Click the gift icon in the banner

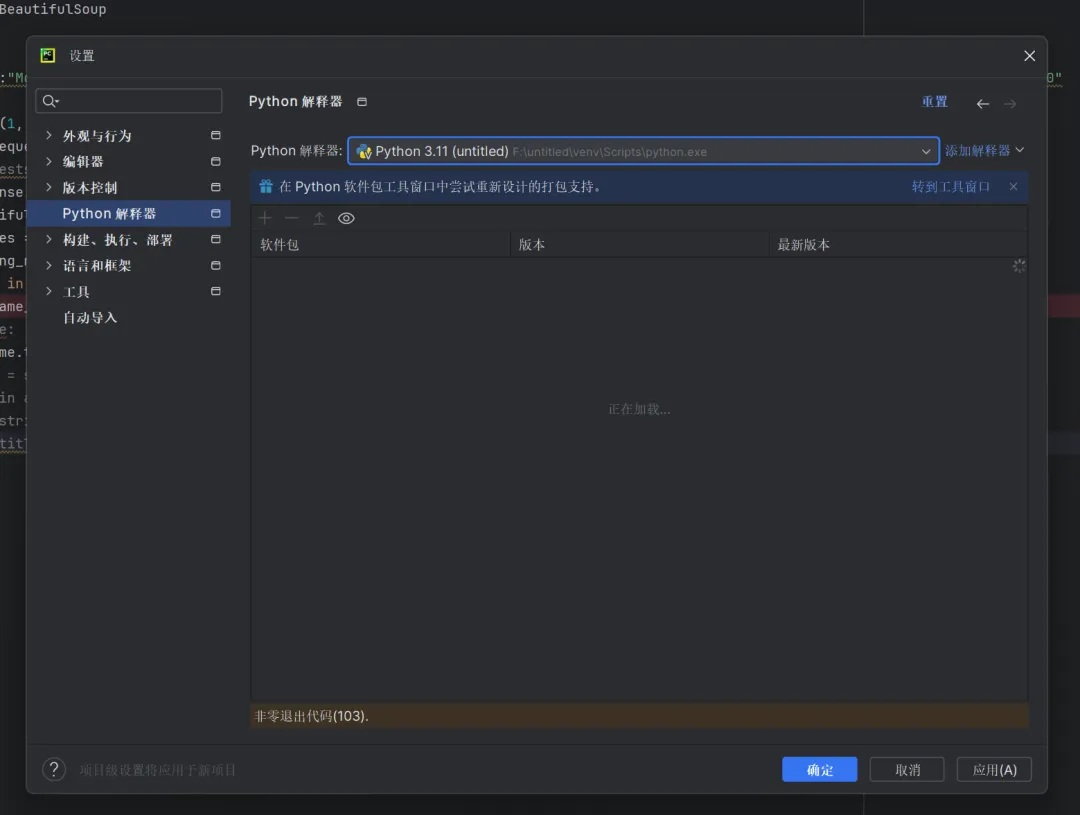pyautogui.click(x=266, y=186)
